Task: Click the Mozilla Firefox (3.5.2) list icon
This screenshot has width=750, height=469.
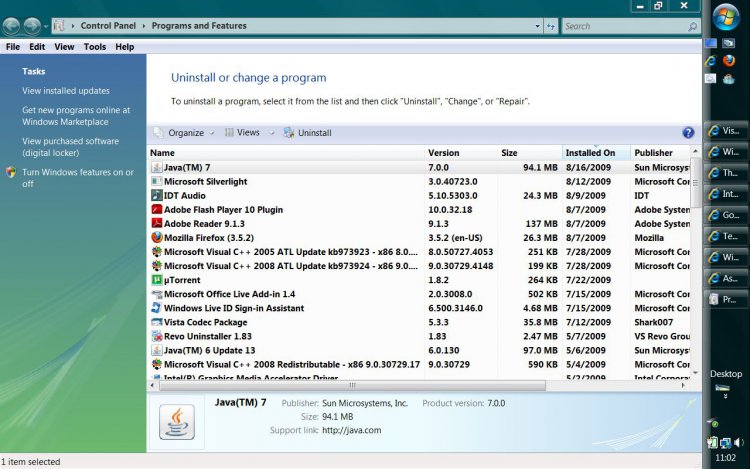Action: pyautogui.click(x=156, y=238)
